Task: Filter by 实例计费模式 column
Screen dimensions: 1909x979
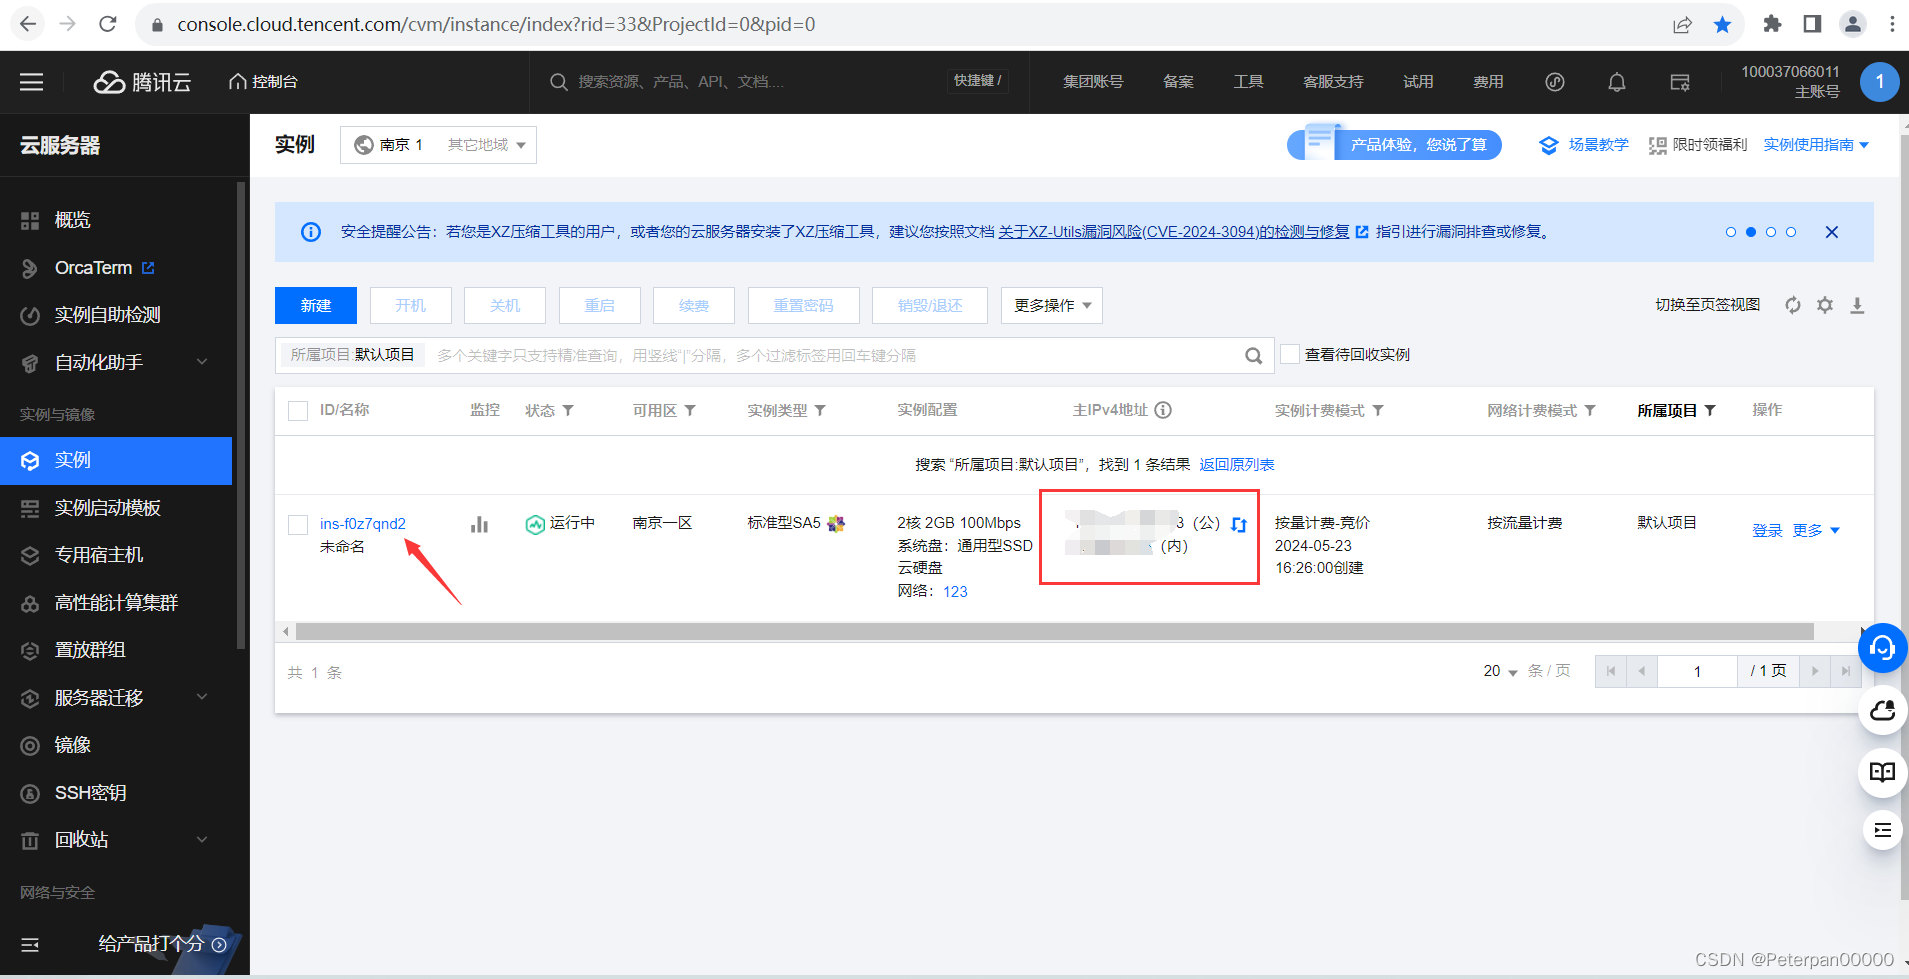Action: [1378, 411]
